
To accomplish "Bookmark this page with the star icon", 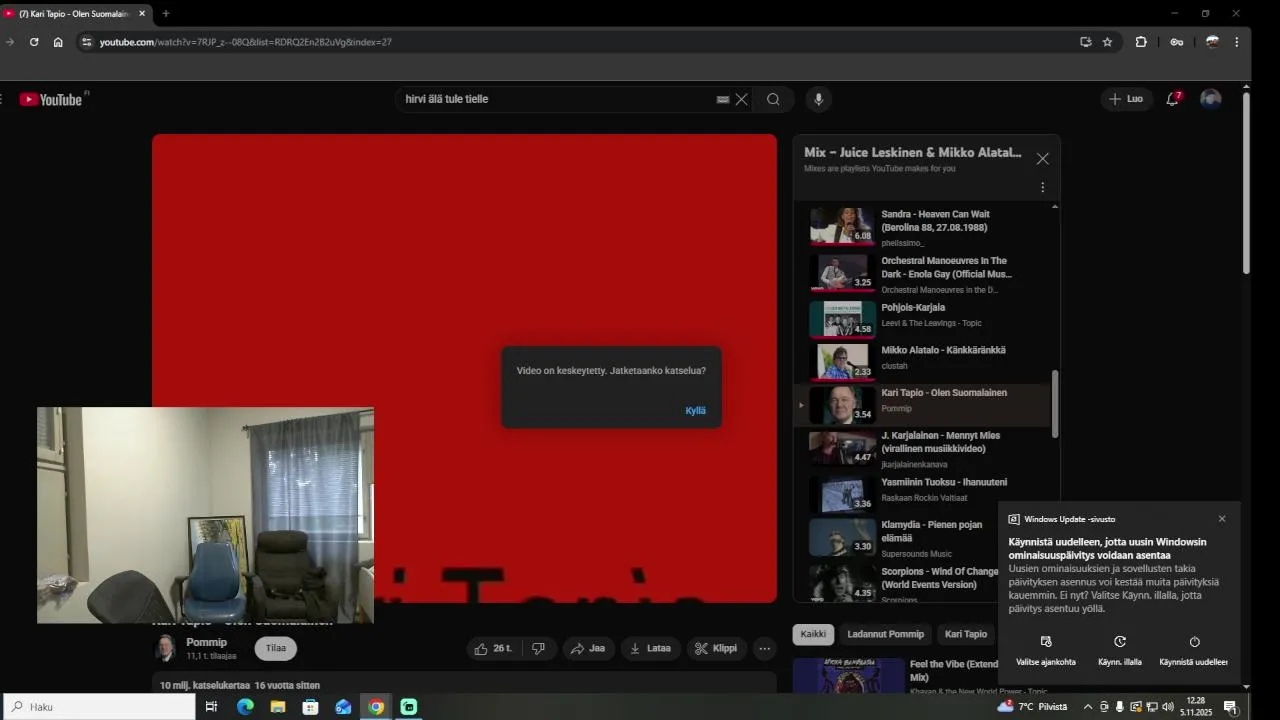I will point(1107,42).
